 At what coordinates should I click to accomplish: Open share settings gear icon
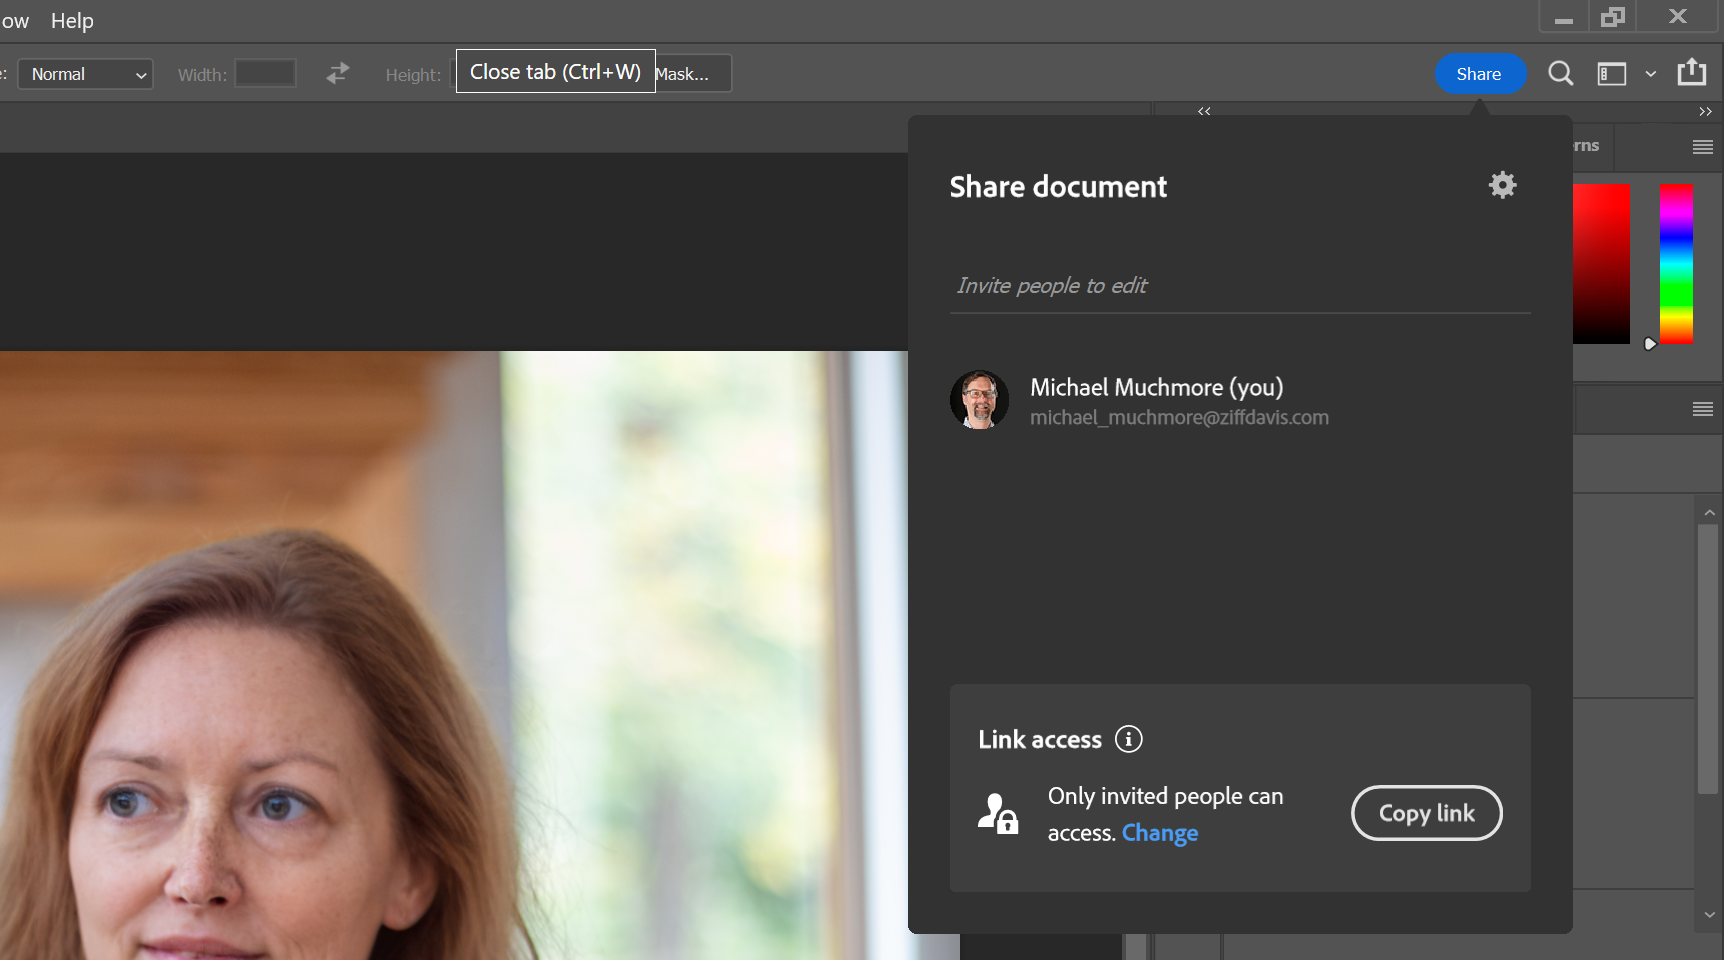click(x=1502, y=185)
